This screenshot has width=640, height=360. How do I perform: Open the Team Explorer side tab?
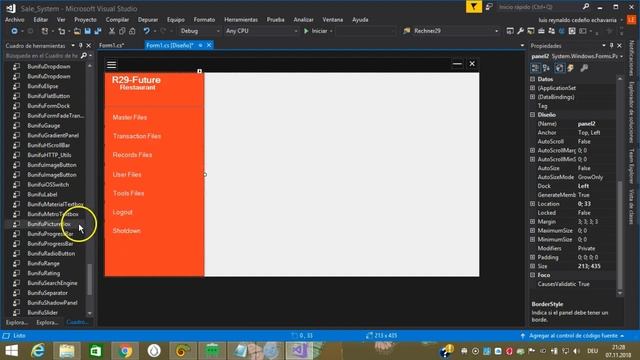pos(631,165)
